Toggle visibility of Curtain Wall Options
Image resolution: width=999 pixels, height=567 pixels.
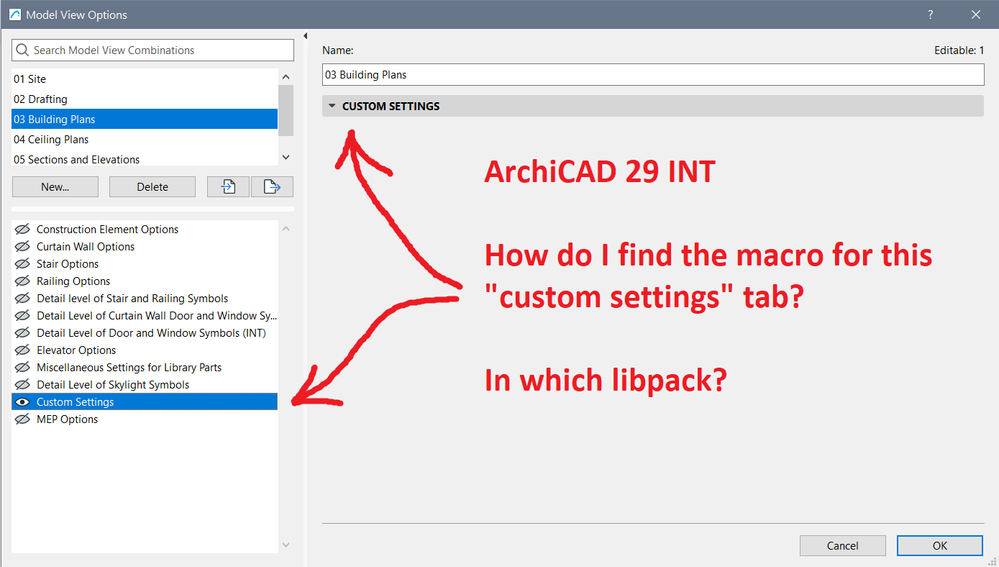[22, 246]
